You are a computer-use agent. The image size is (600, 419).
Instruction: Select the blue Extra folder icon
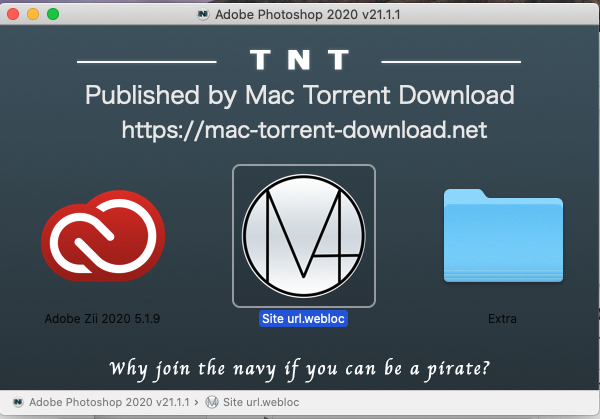(x=502, y=237)
